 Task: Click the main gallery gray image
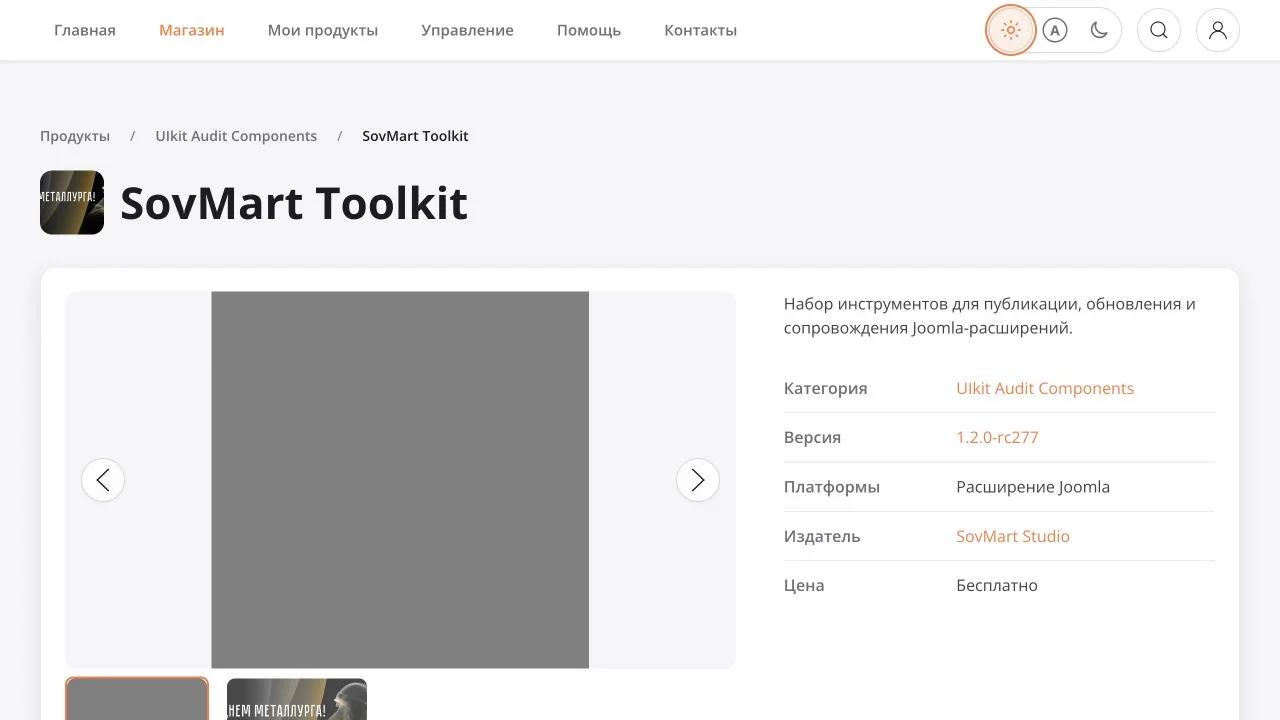click(400, 480)
